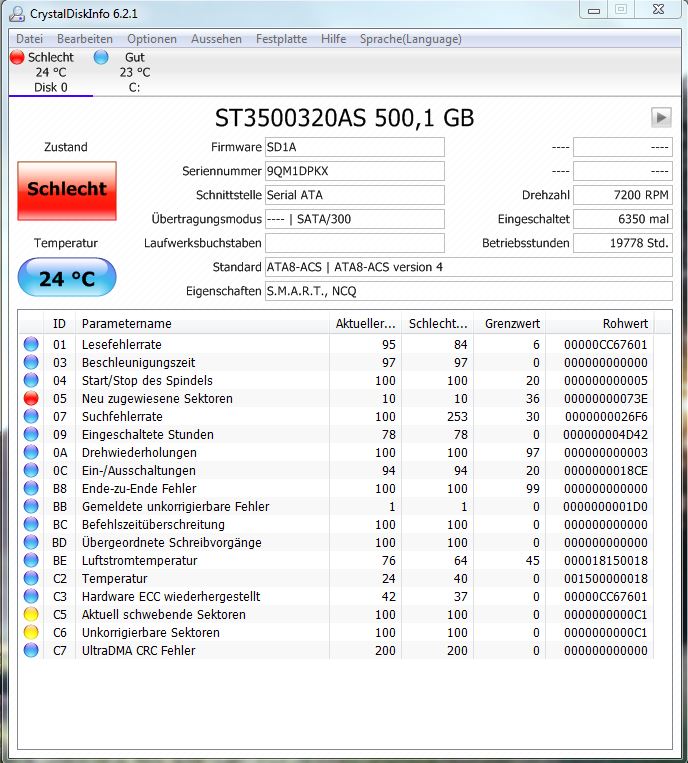Click blue status dot for Luftstromtemperatur
The image size is (688, 763).
pyautogui.click(x=31, y=560)
